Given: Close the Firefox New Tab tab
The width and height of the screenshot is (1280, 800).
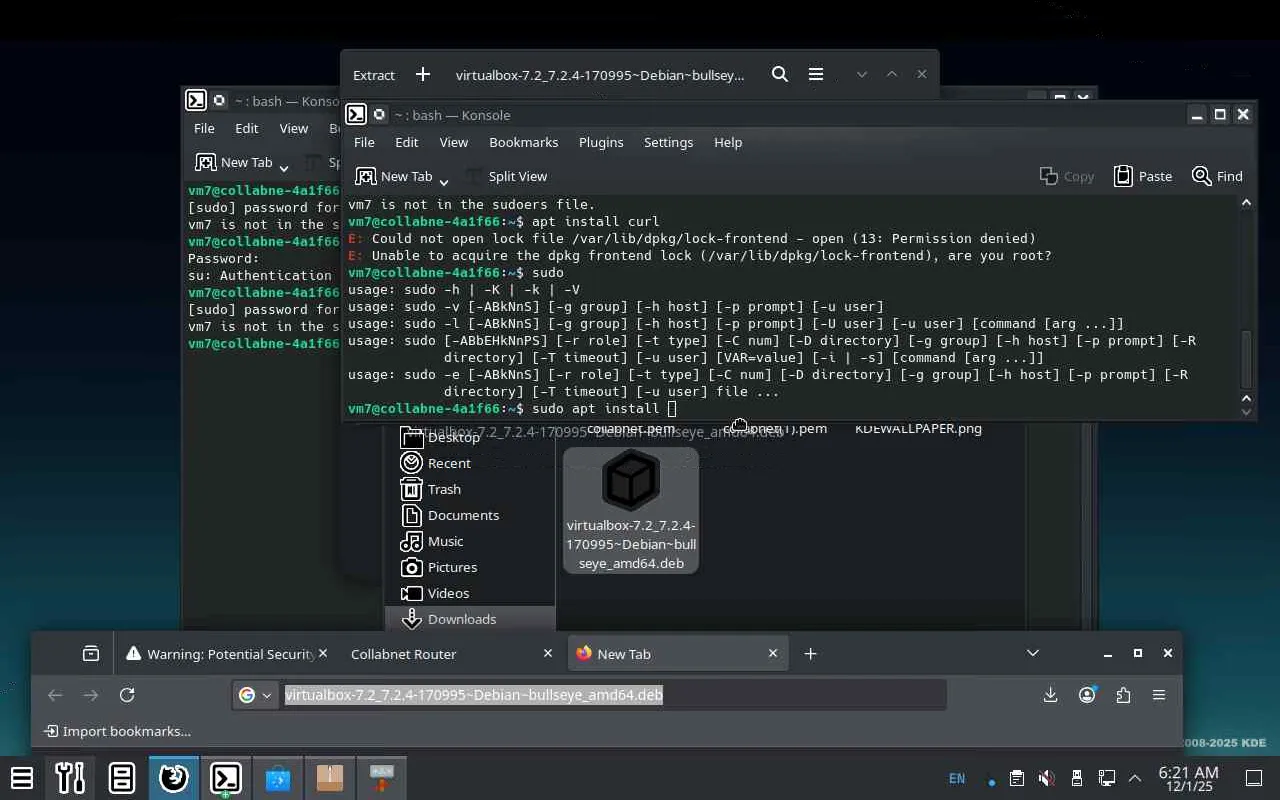Looking at the screenshot, I should tap(772, 653).
